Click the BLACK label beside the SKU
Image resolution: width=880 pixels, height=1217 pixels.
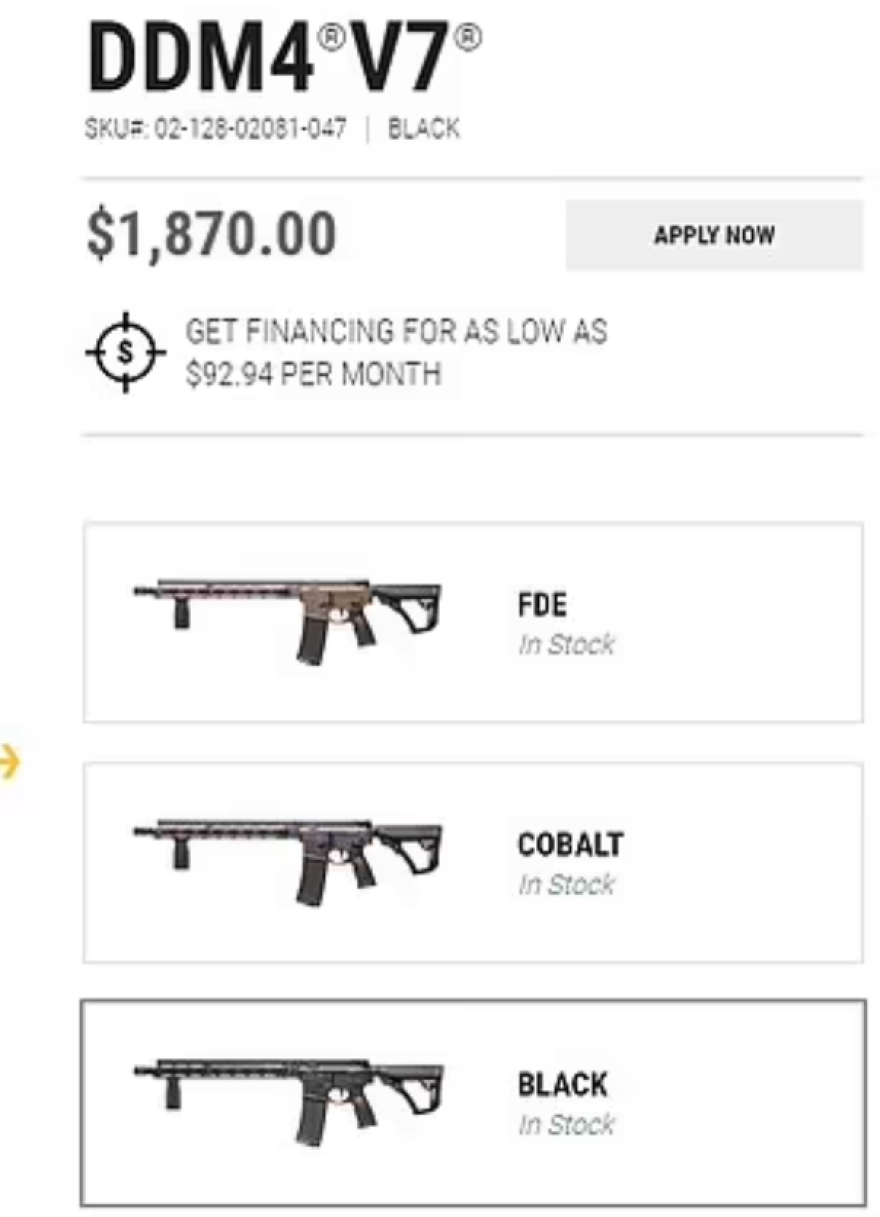(x=424, y=129)
